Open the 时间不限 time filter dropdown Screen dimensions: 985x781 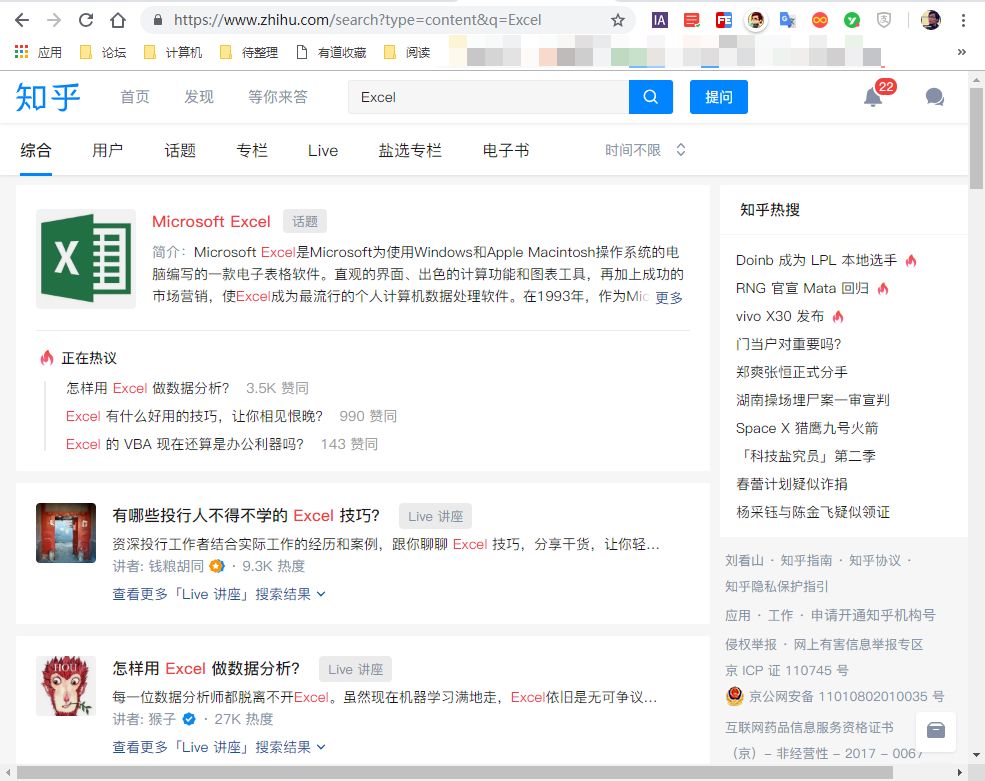pyautogui.click(x=645, y=150)
